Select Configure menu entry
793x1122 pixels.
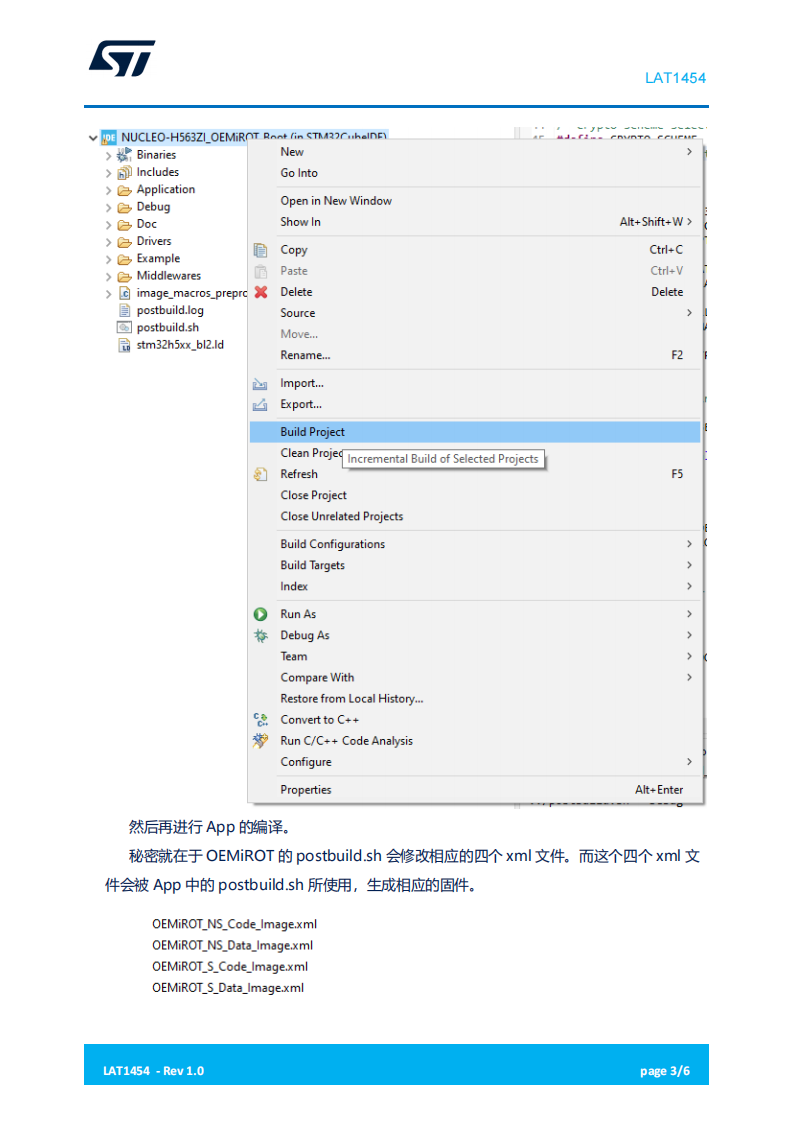[x=475, y=761]
